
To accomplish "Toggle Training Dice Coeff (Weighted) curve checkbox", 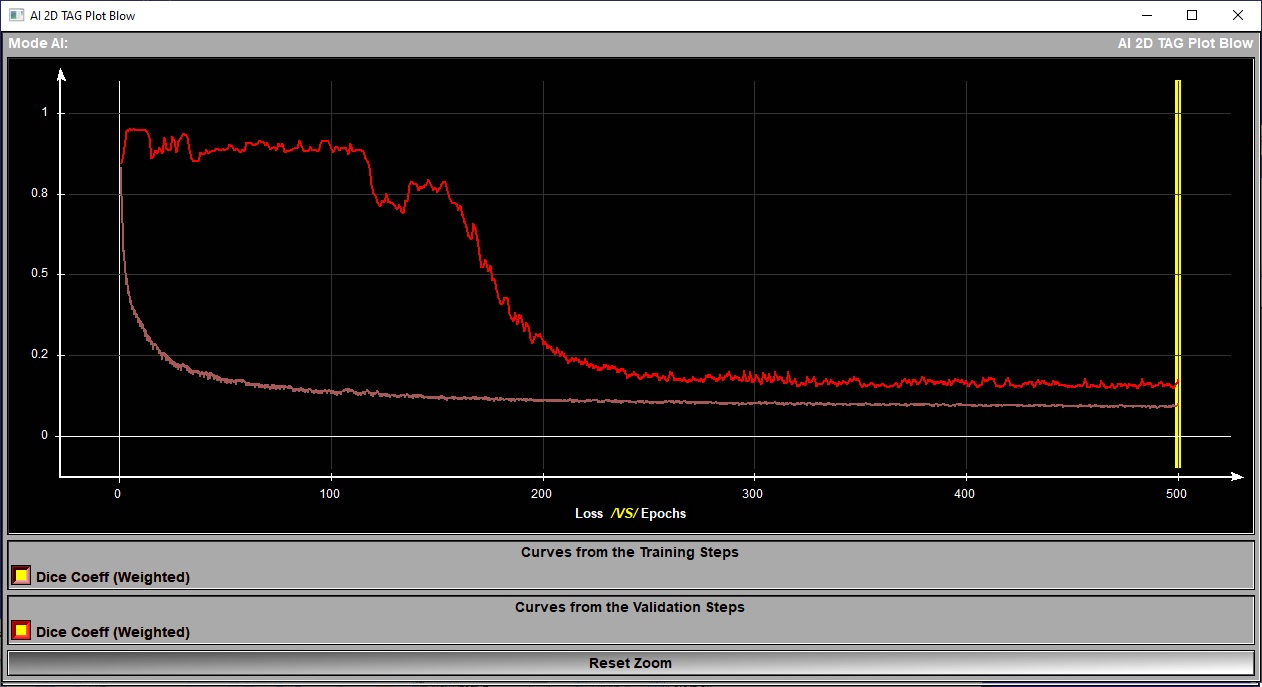I will coord(21,576).
